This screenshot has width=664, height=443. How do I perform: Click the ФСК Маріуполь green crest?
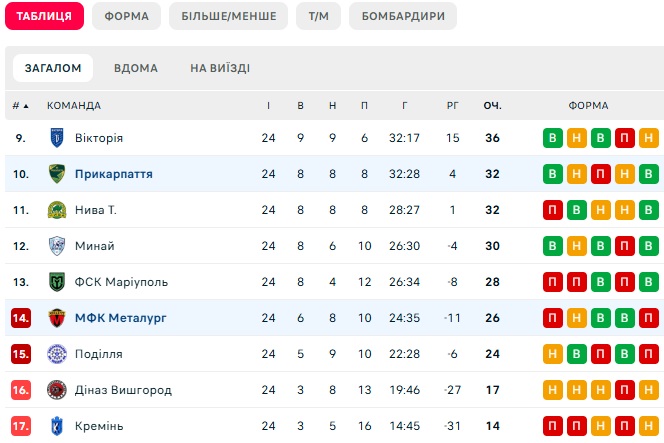point(57,282)
